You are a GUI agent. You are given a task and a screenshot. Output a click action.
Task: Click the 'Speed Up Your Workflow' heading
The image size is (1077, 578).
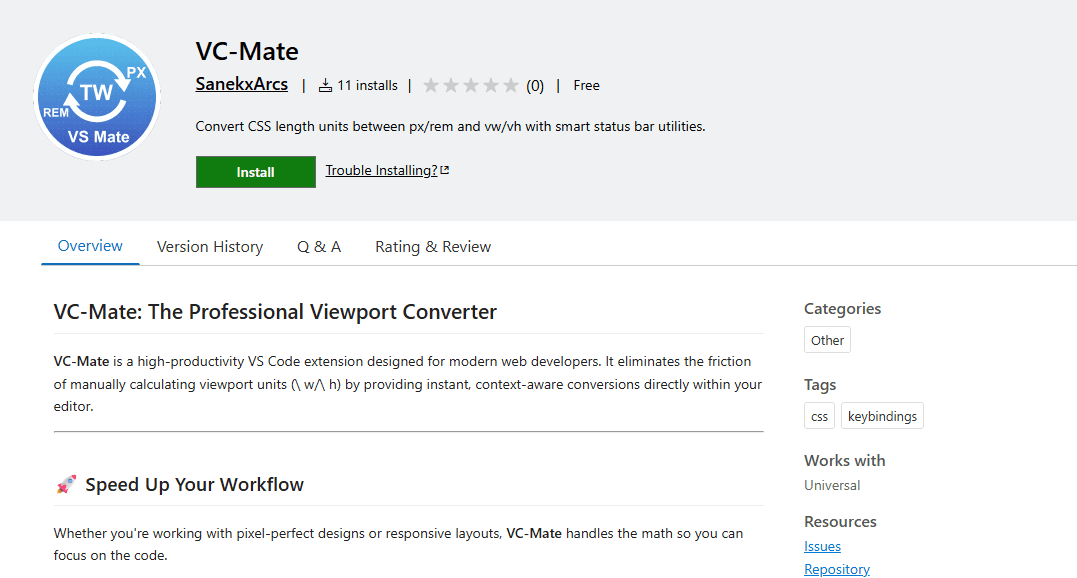coord(194,485)
